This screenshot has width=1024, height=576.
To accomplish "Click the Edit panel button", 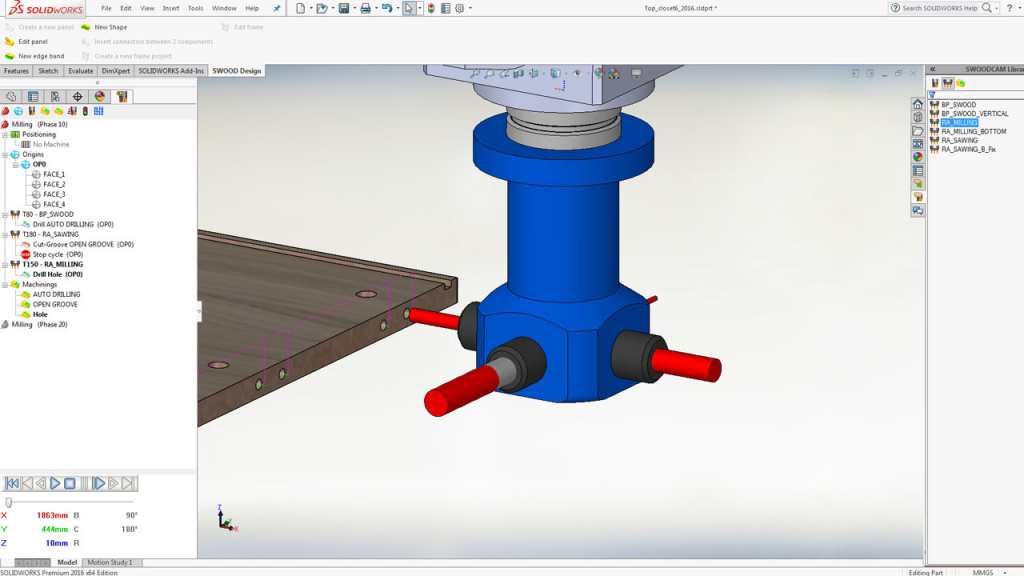I will click(x=26, y=42).
